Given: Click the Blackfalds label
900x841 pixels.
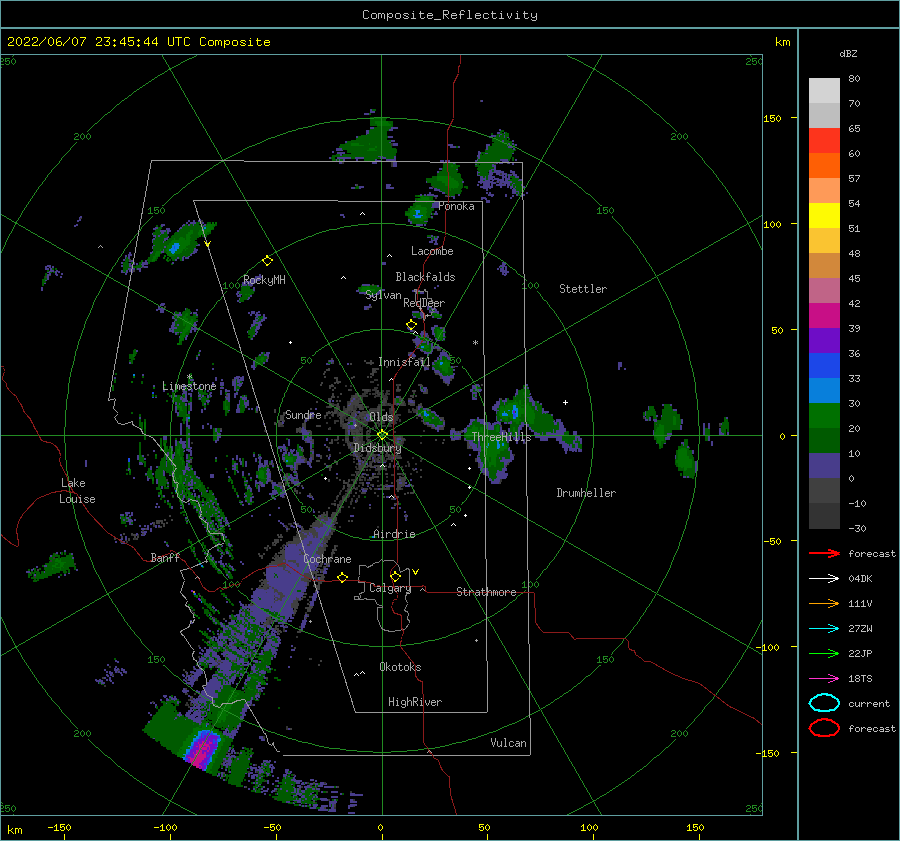Looking at the screenshot, I should pos(425,277).
